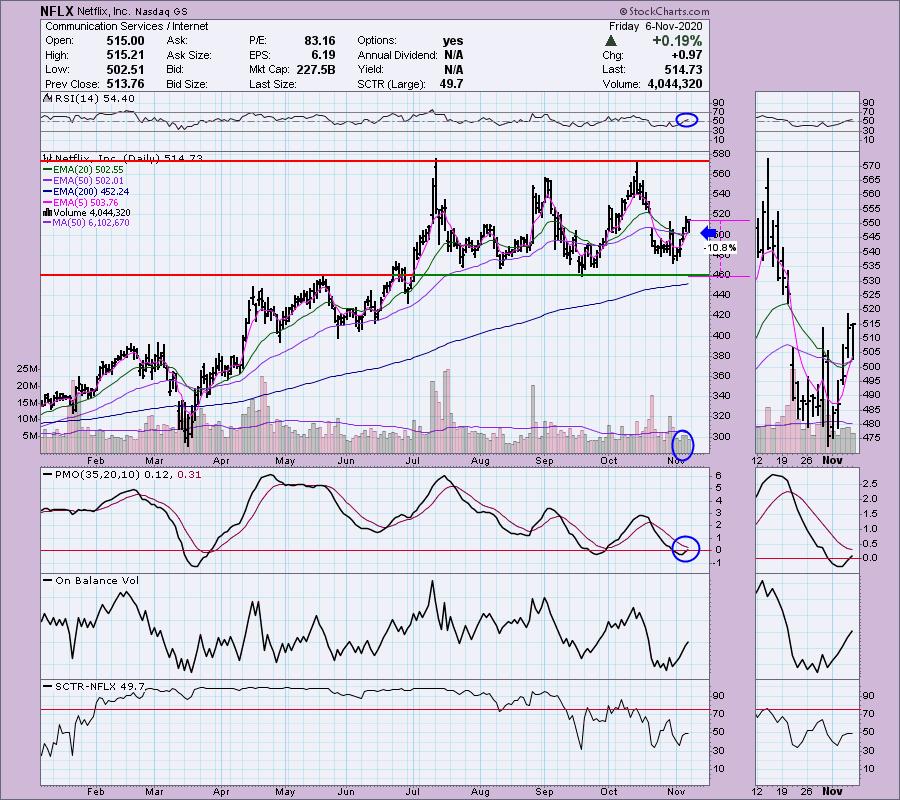The width and height of the screenshot is (900, 800).
Task: Click the Prev Close value '513.76'
Action: coord(125,84)
